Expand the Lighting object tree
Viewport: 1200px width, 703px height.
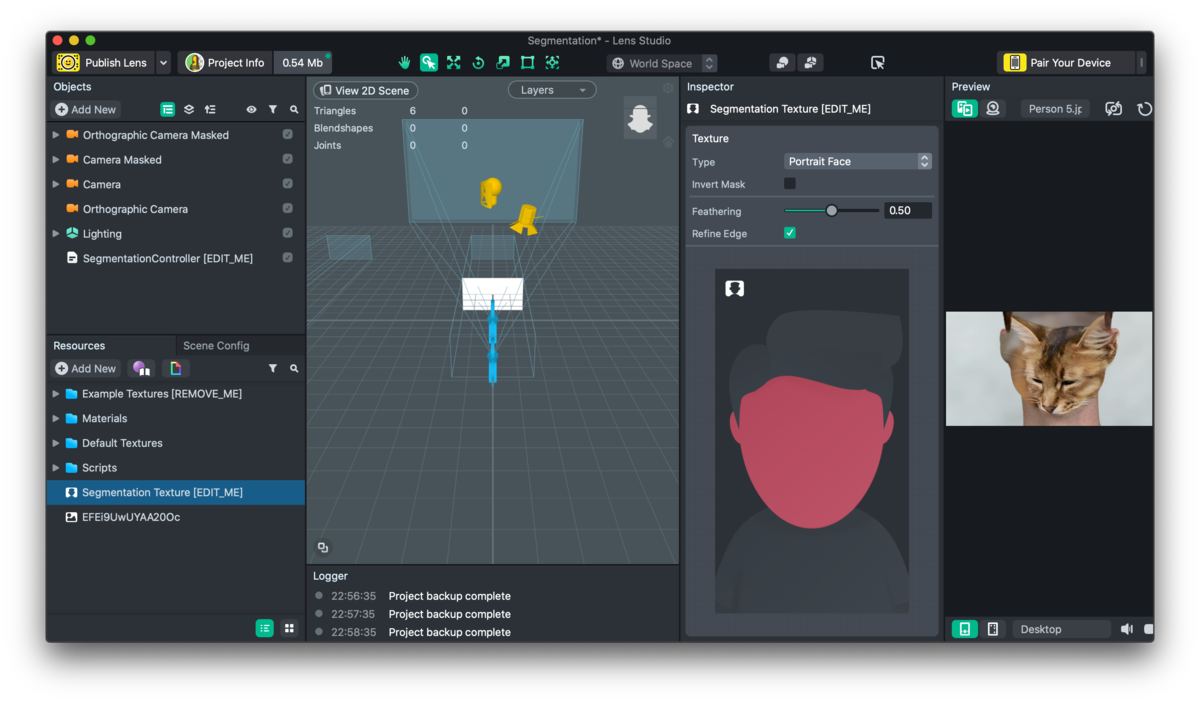tap(56, 233)
